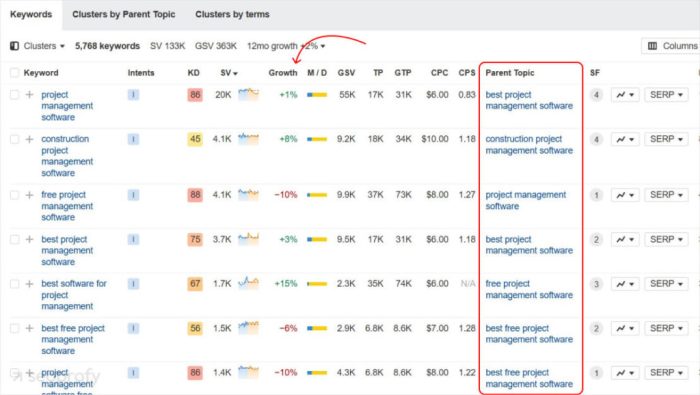The height and width of the screenshot is (395, 700).
Task: Add 'free project management software' with plus icon
Action: pyautogui.click(x=29, y=195)
